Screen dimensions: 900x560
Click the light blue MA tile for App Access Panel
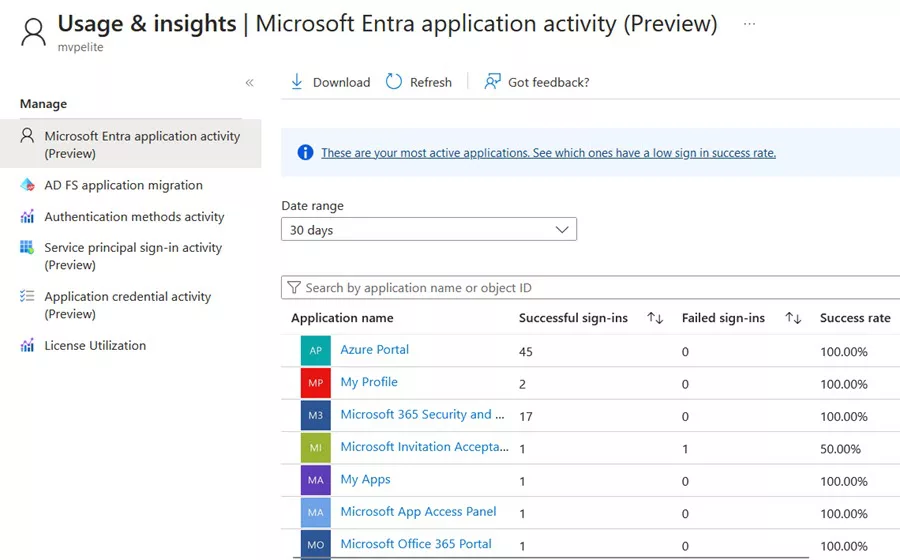pyautogui.click(x=316, y=512)
